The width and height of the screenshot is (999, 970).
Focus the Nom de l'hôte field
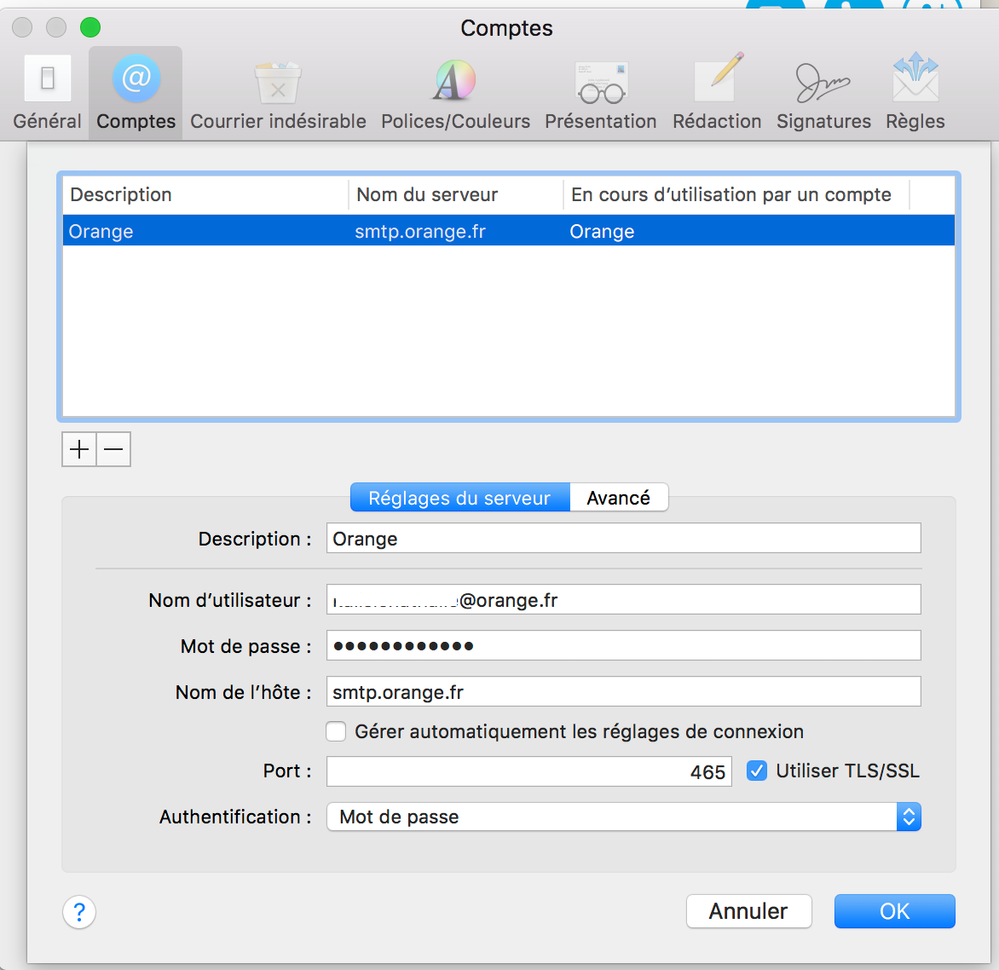(x=623, y=691)
